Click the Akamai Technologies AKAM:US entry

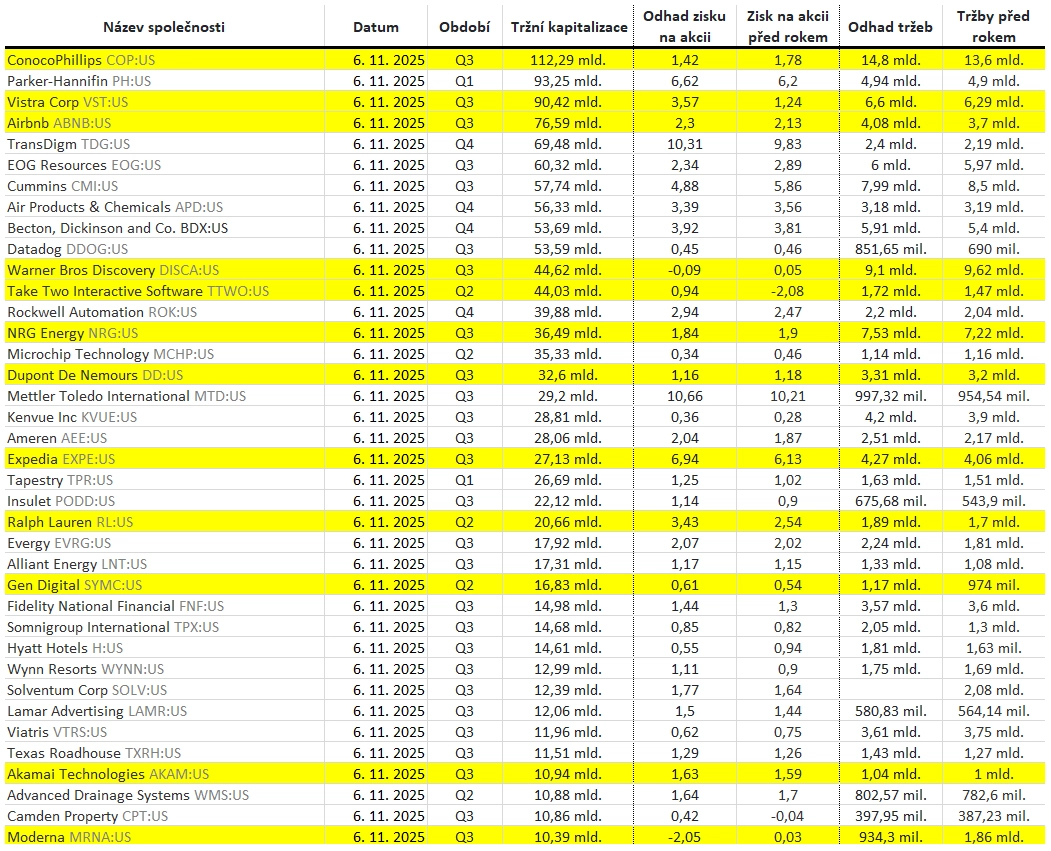(x=108, y=775)
